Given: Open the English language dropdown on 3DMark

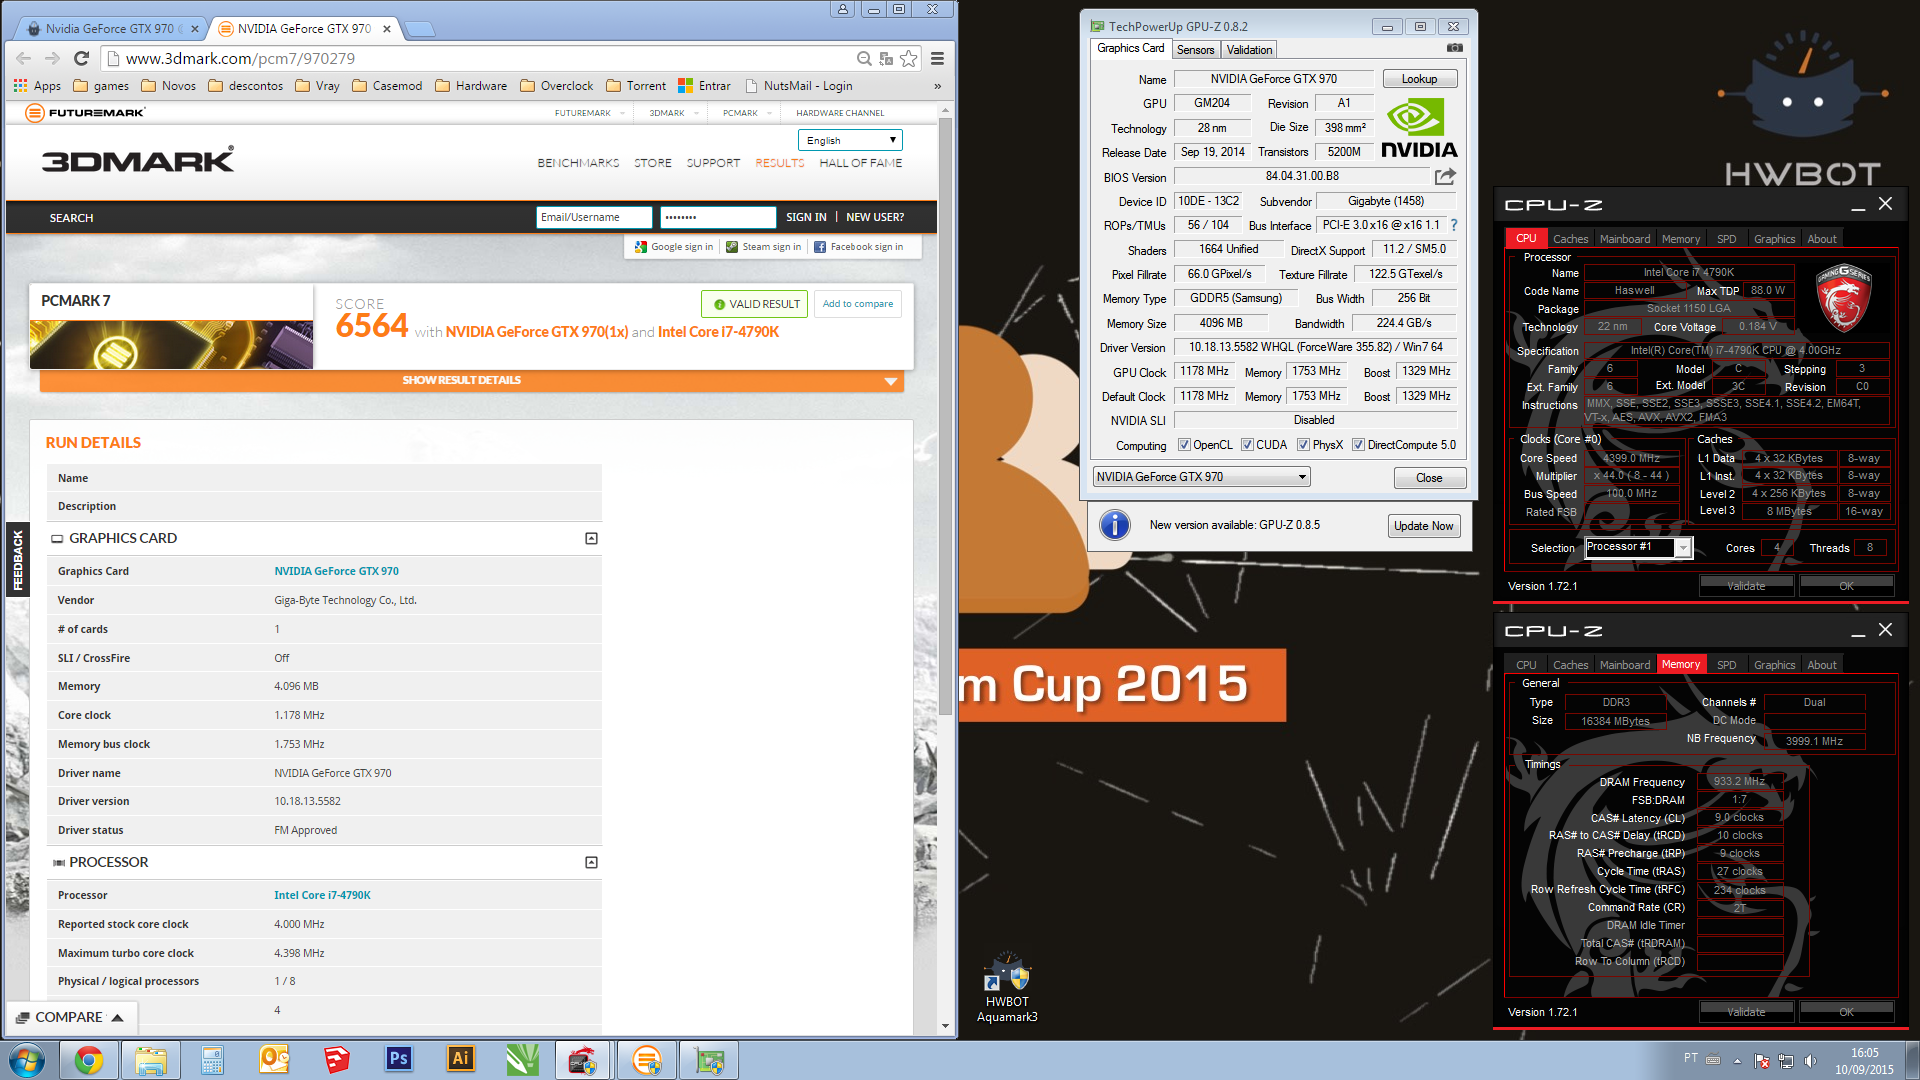Looking at the screenshot, I should pos(850,141).
